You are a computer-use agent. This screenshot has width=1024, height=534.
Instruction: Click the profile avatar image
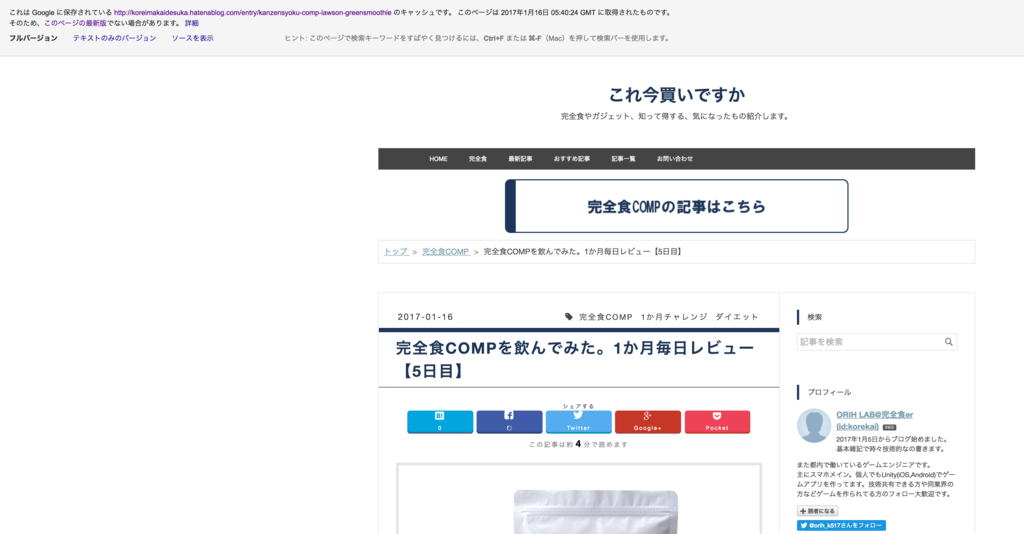814,426
